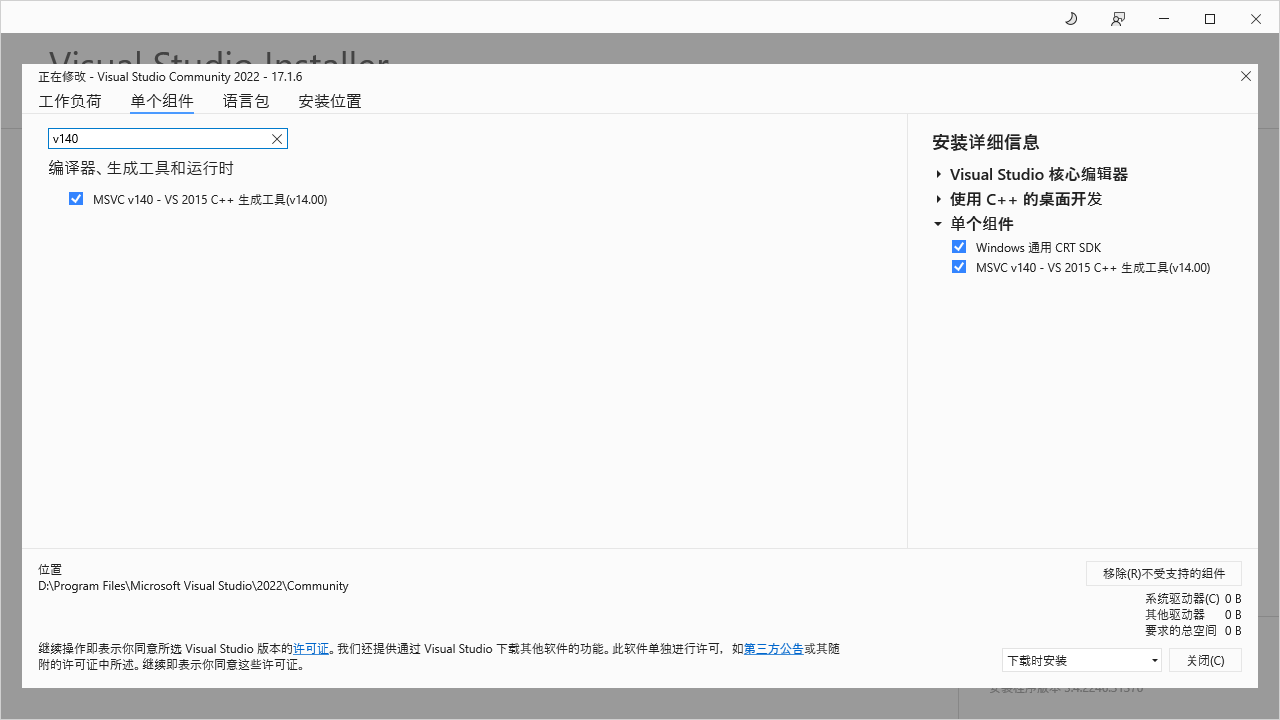The image size is (1280, 720).
Task: Open the 许可证 link
Action: pos(311,649)
